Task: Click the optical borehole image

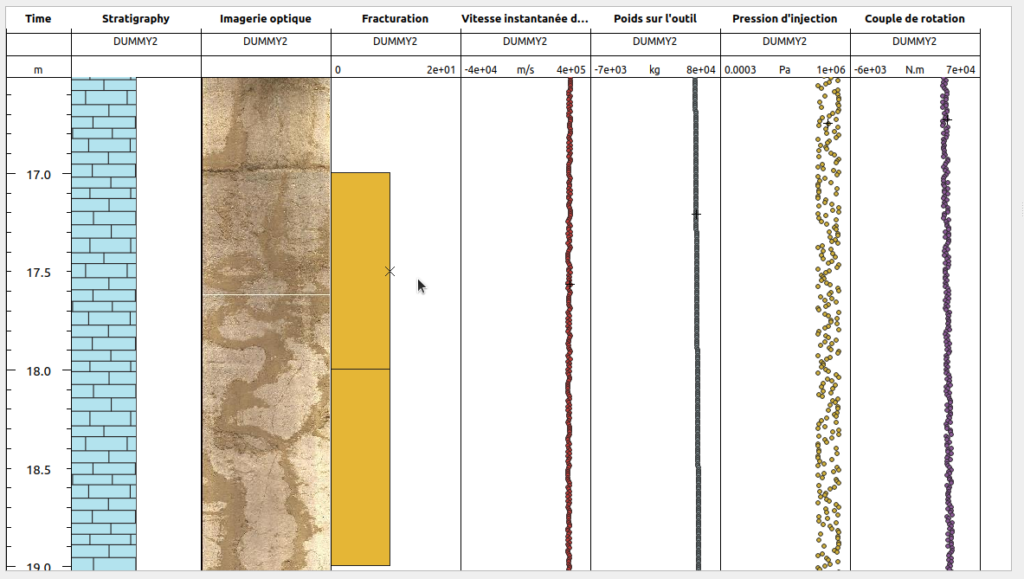Action: 266,324
